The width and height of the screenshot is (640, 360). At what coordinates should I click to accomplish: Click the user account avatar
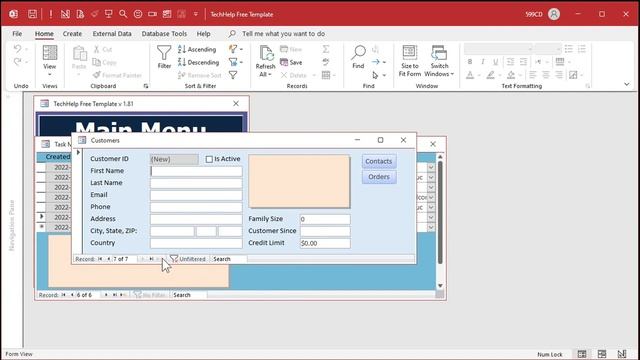pyautogui.click(x=554, y=14)
